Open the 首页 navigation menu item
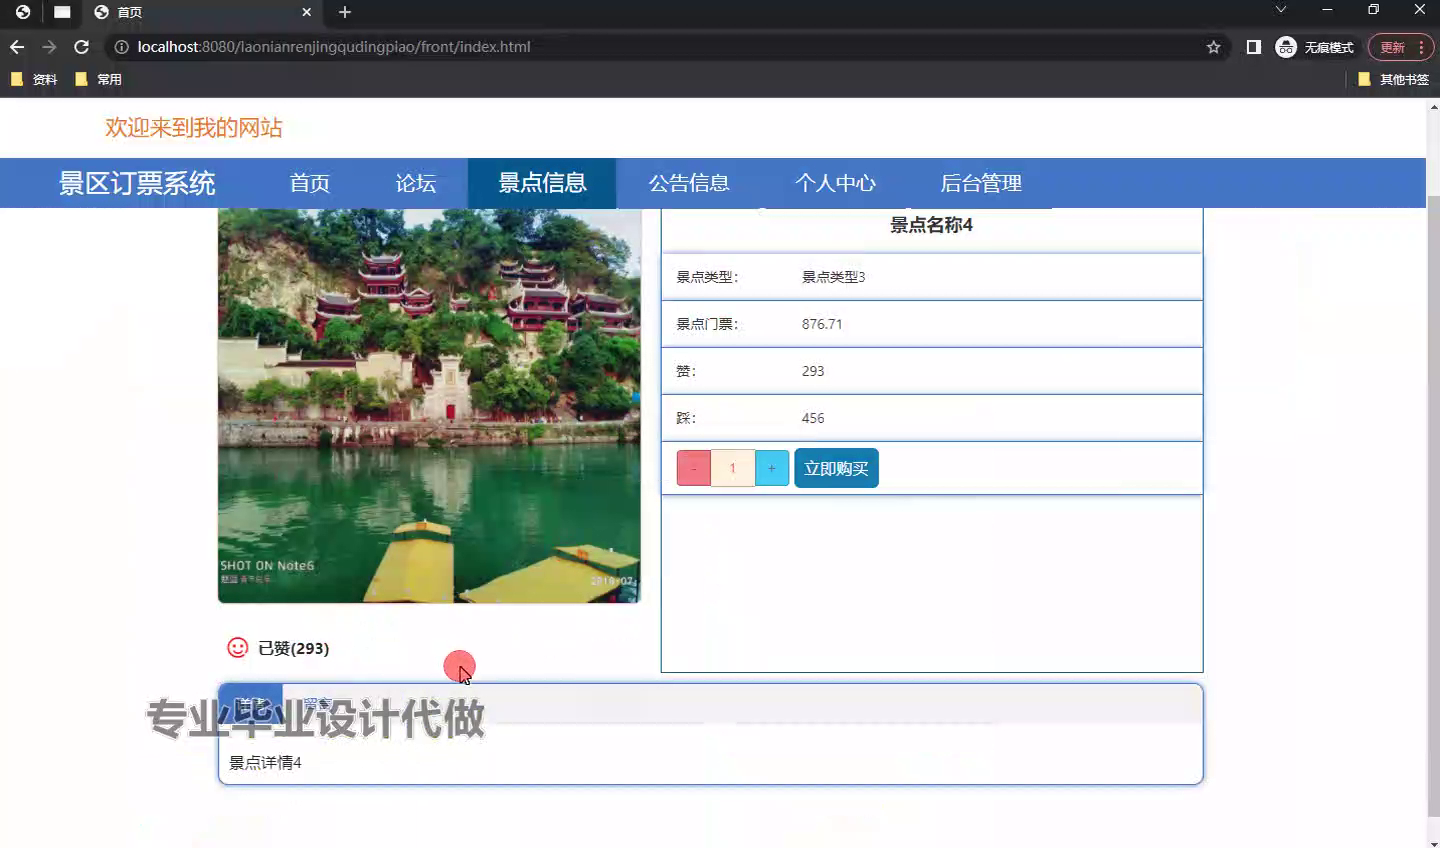Viewport: 1440px width, 848px height. click(310, 183)
